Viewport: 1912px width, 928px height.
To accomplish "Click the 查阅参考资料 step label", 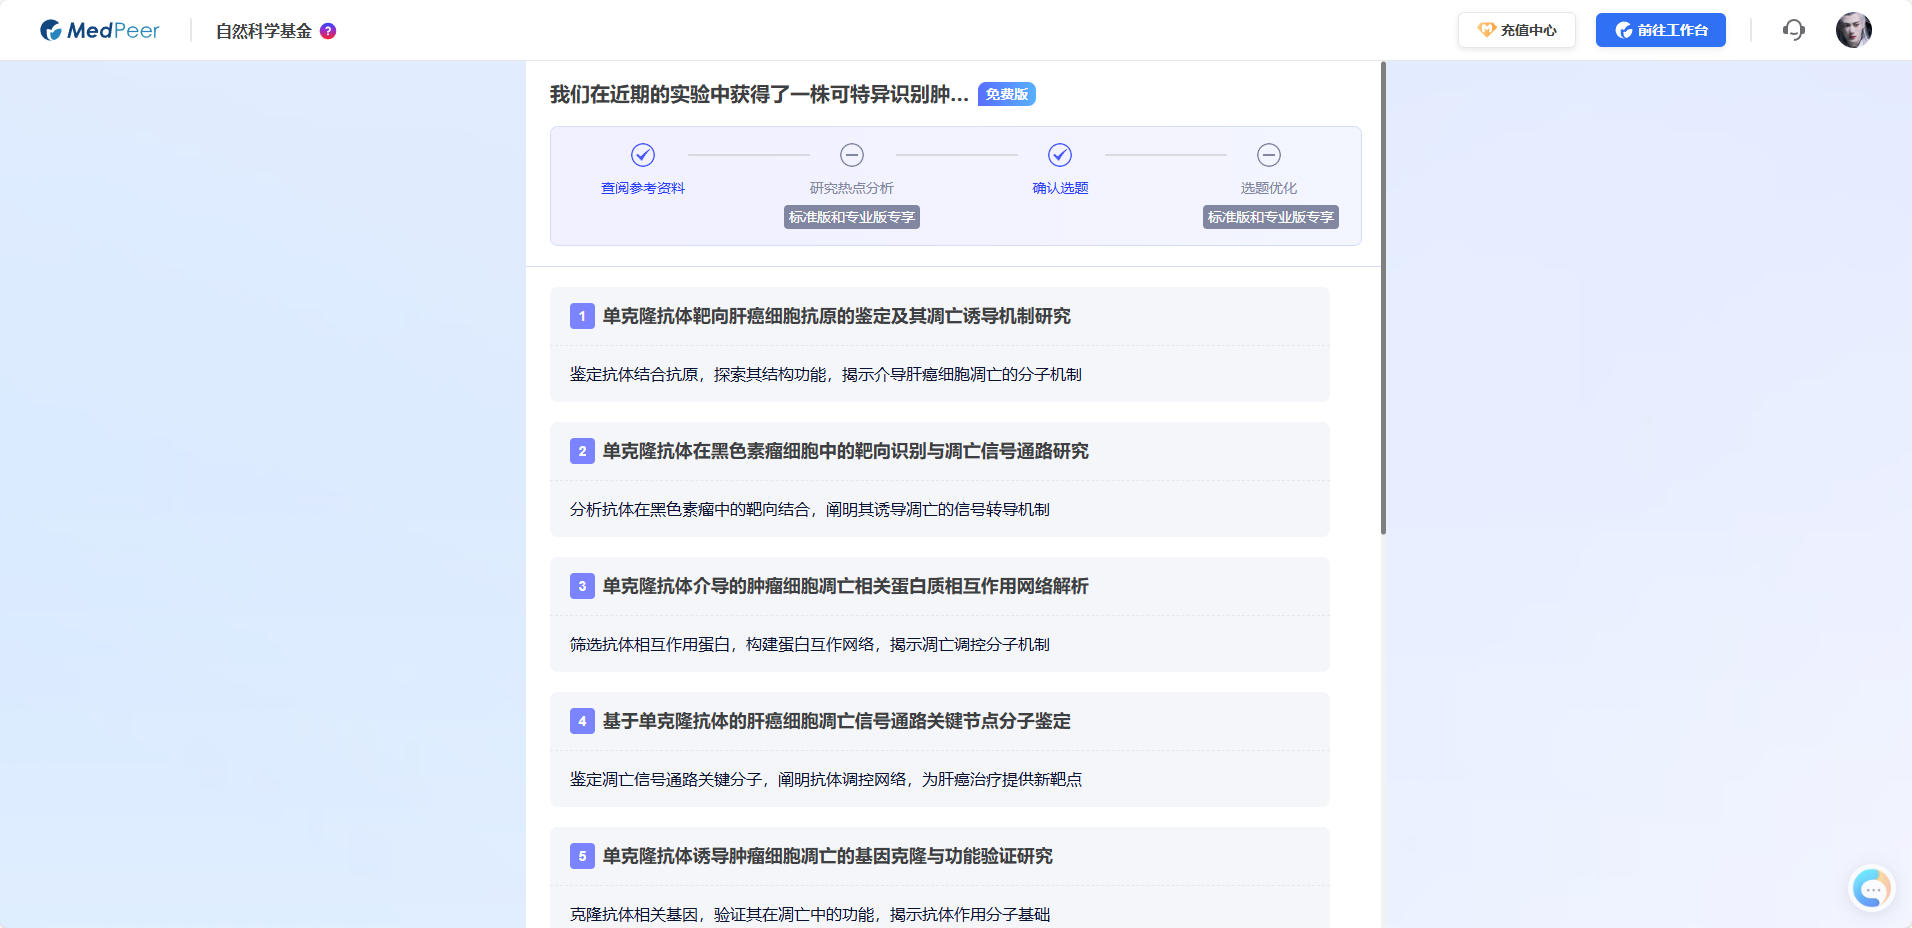I will click(x=643, y=188).
